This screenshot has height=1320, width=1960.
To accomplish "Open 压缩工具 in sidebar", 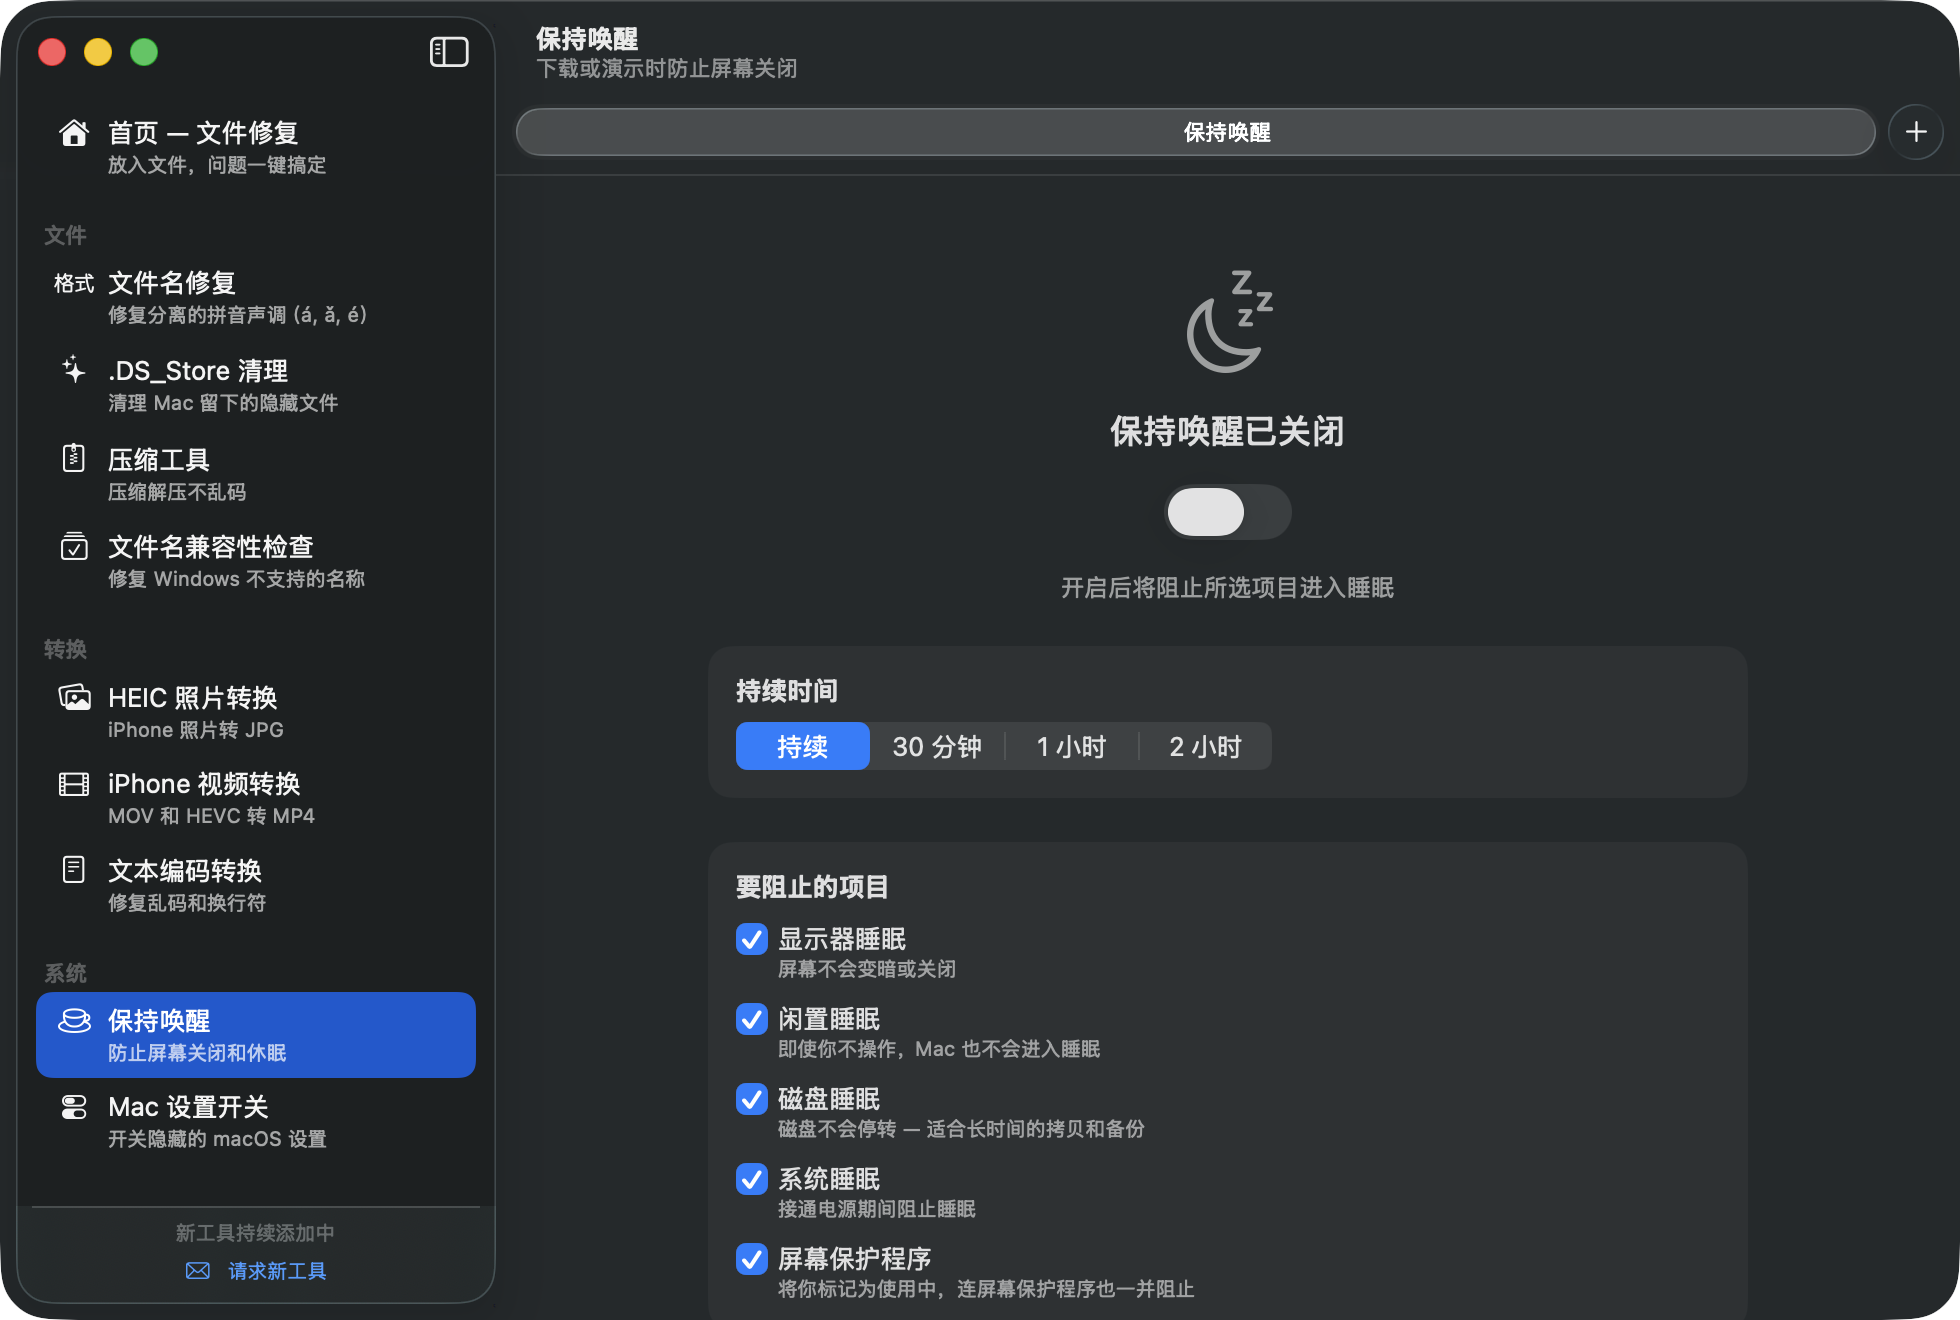I will (x=256, y=474).
